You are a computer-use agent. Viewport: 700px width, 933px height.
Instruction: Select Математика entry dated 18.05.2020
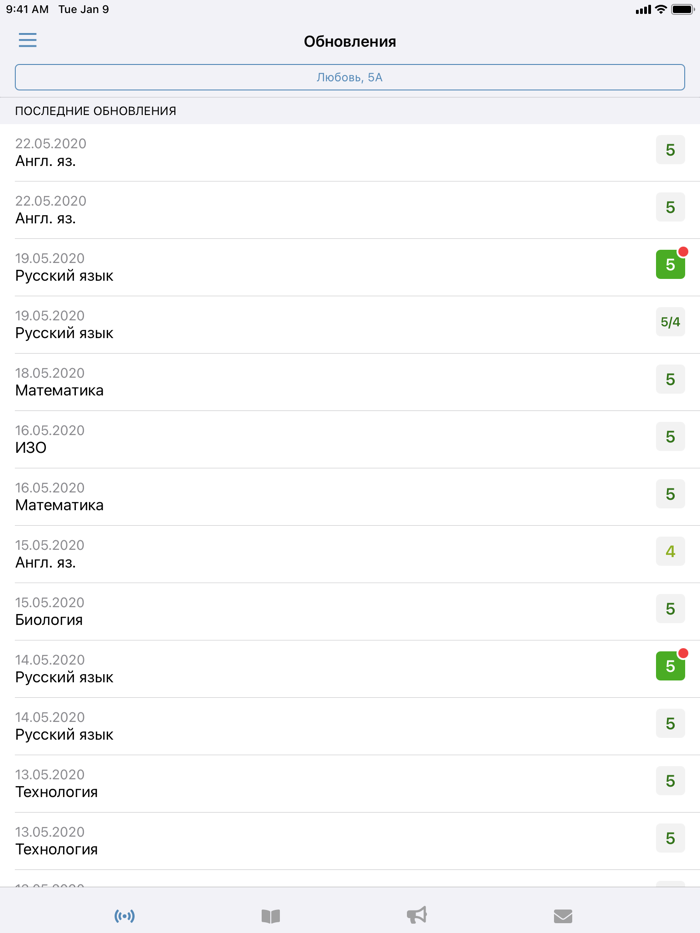300,381
